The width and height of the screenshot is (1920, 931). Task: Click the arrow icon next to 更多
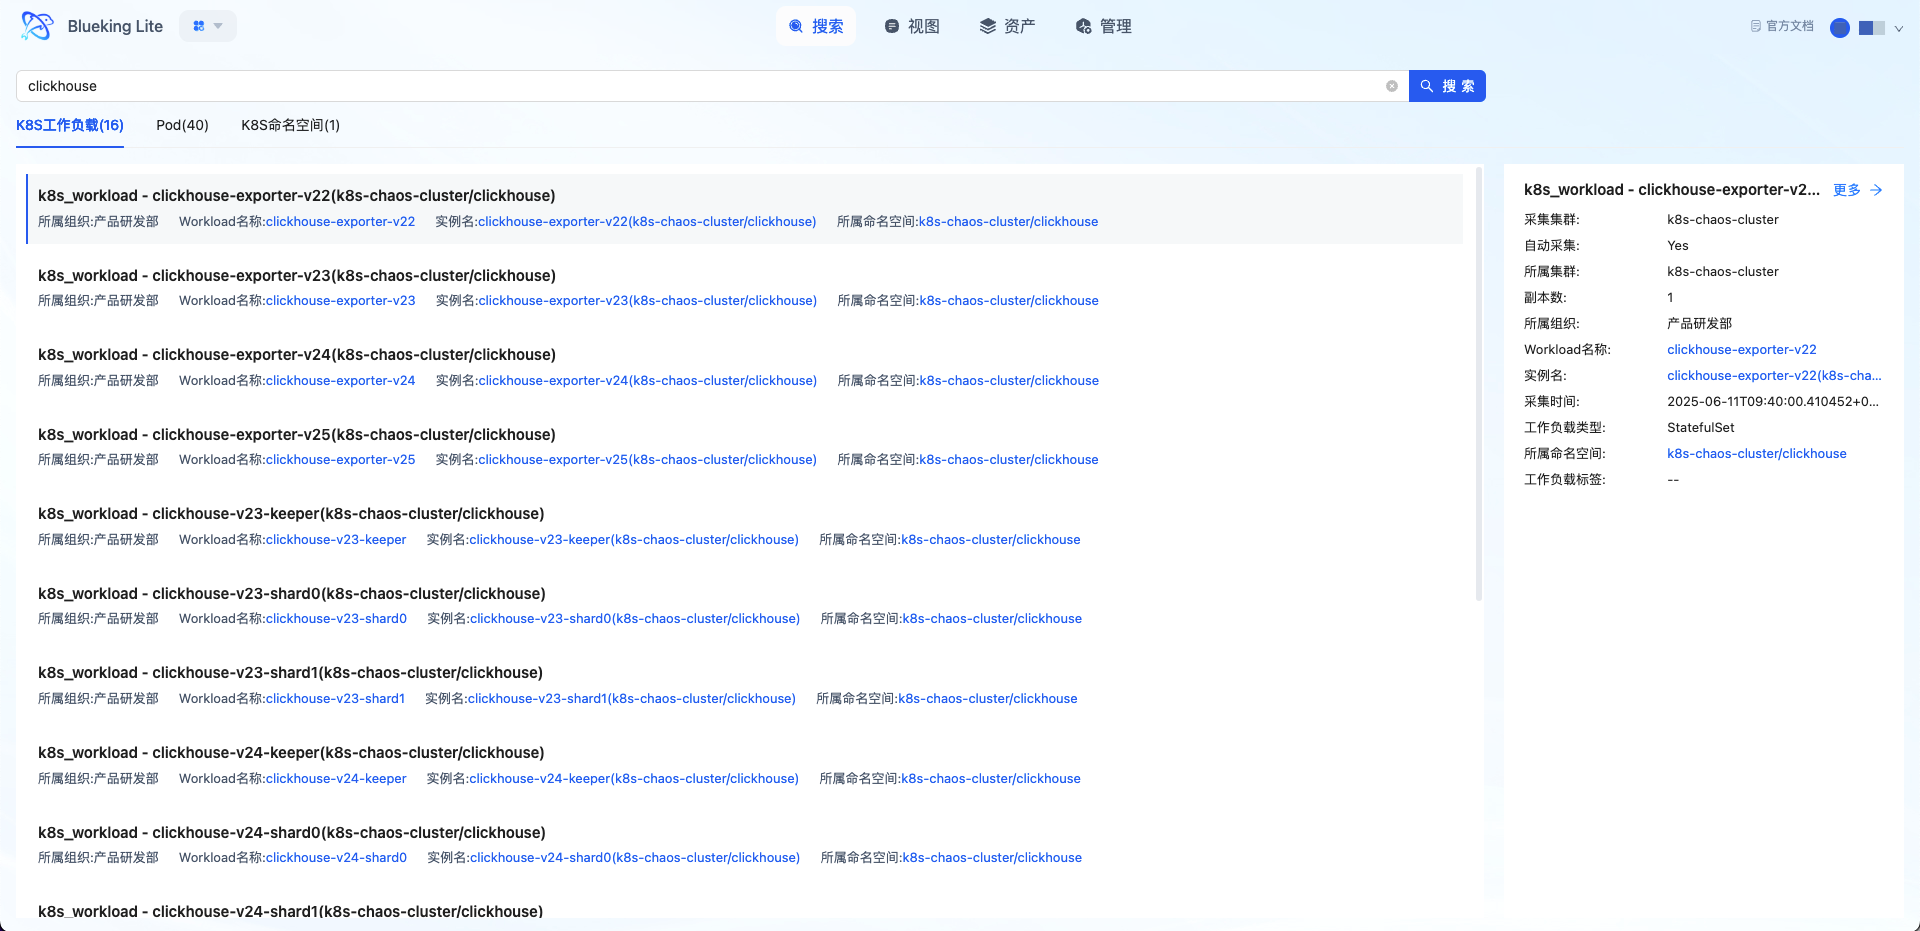(x=1876, y=190)
